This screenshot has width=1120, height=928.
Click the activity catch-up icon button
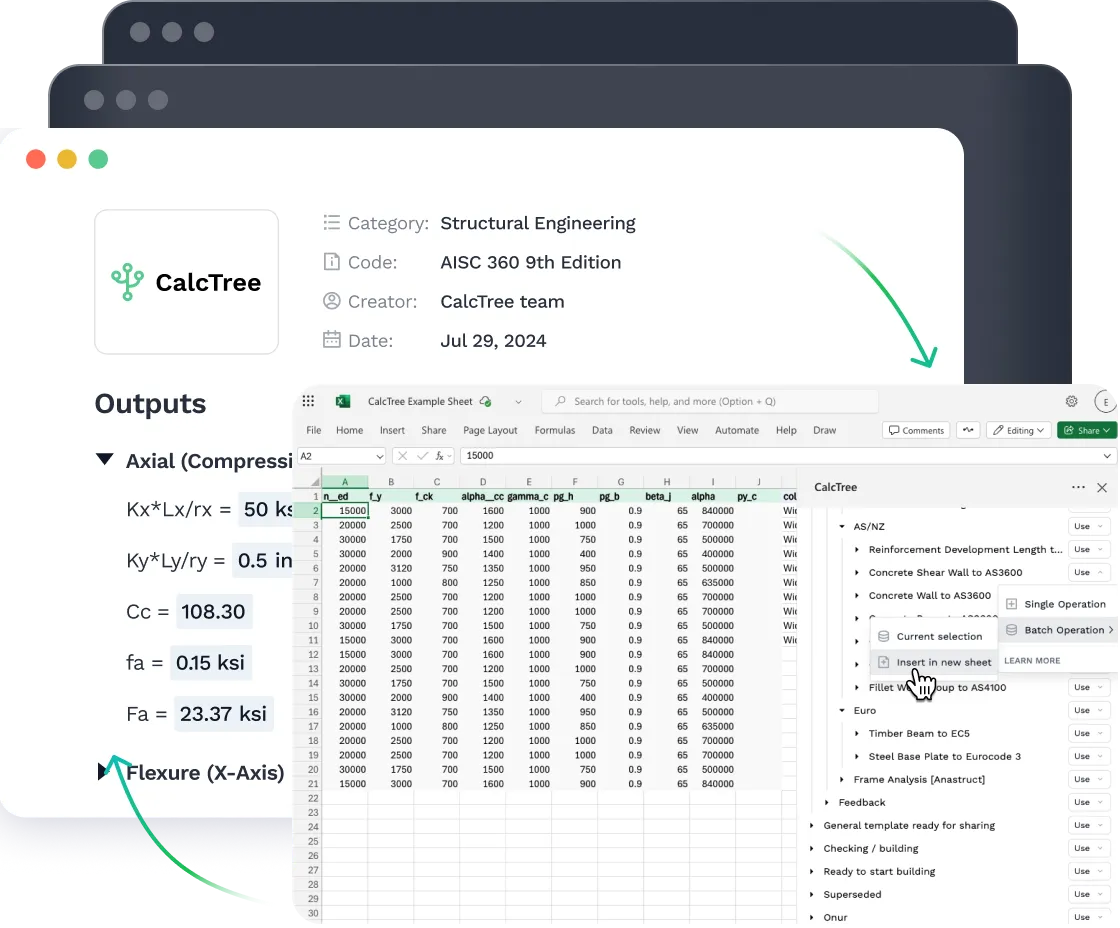969,430
